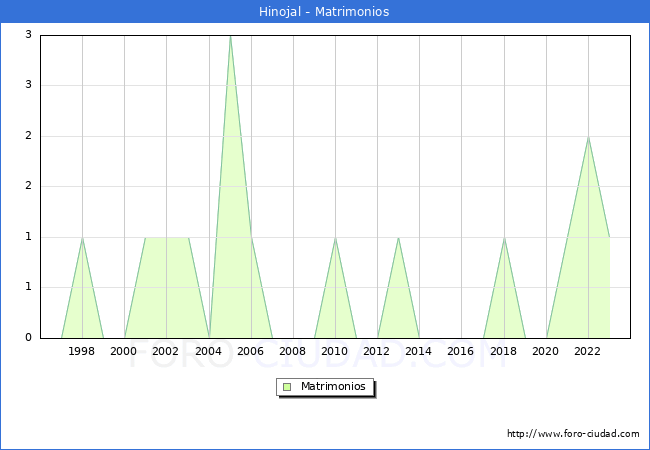
Task: Click the green Matrimonios legend swatch
Action: pos(287,386)
